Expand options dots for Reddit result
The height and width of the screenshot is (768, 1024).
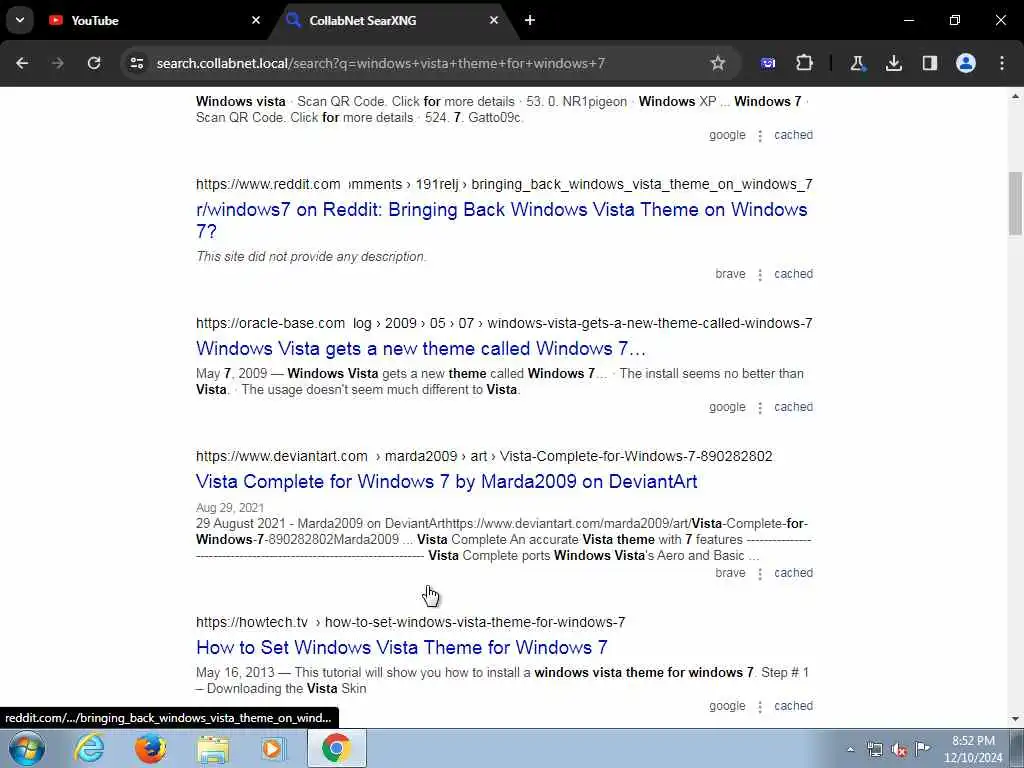click(760, 274)
